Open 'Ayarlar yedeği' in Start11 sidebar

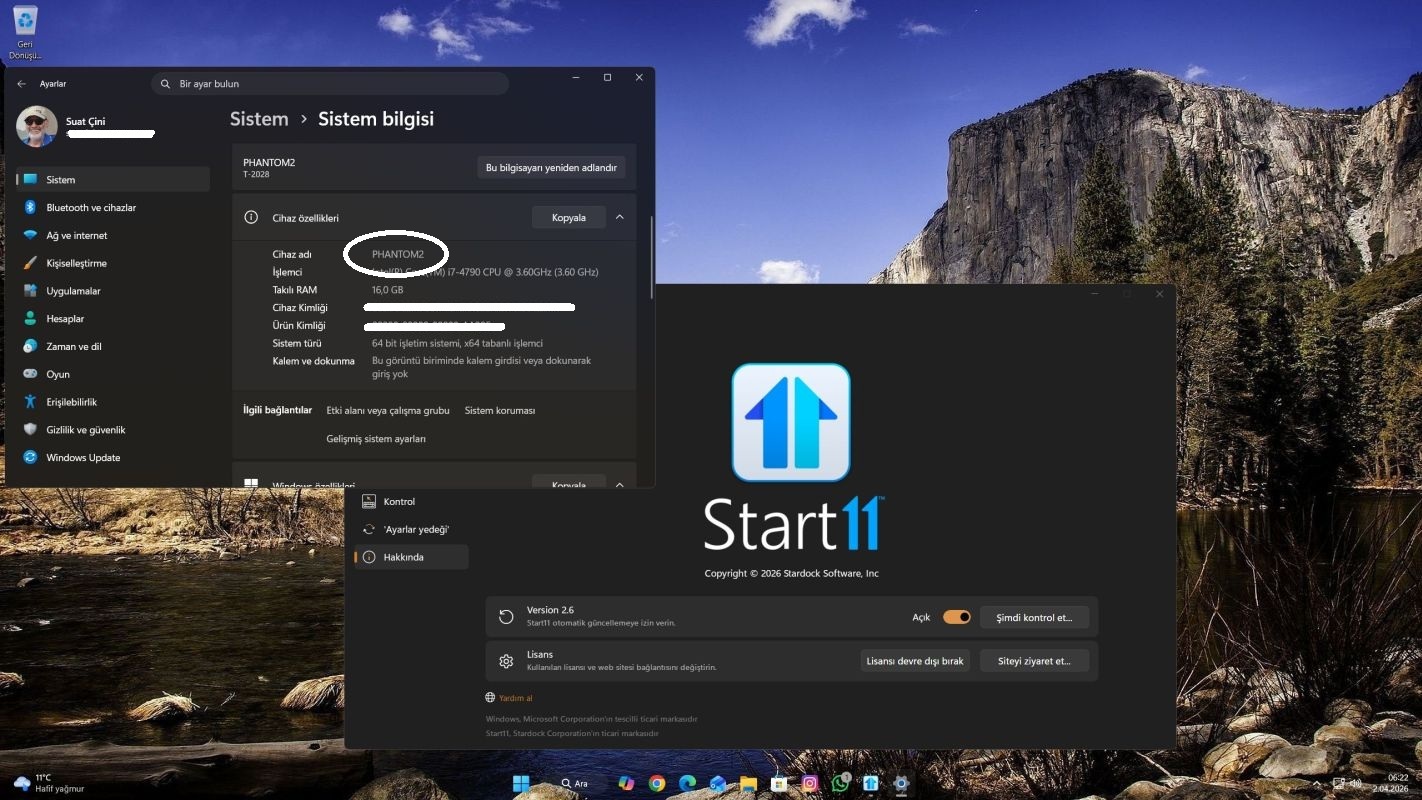(x=416, y=529)
